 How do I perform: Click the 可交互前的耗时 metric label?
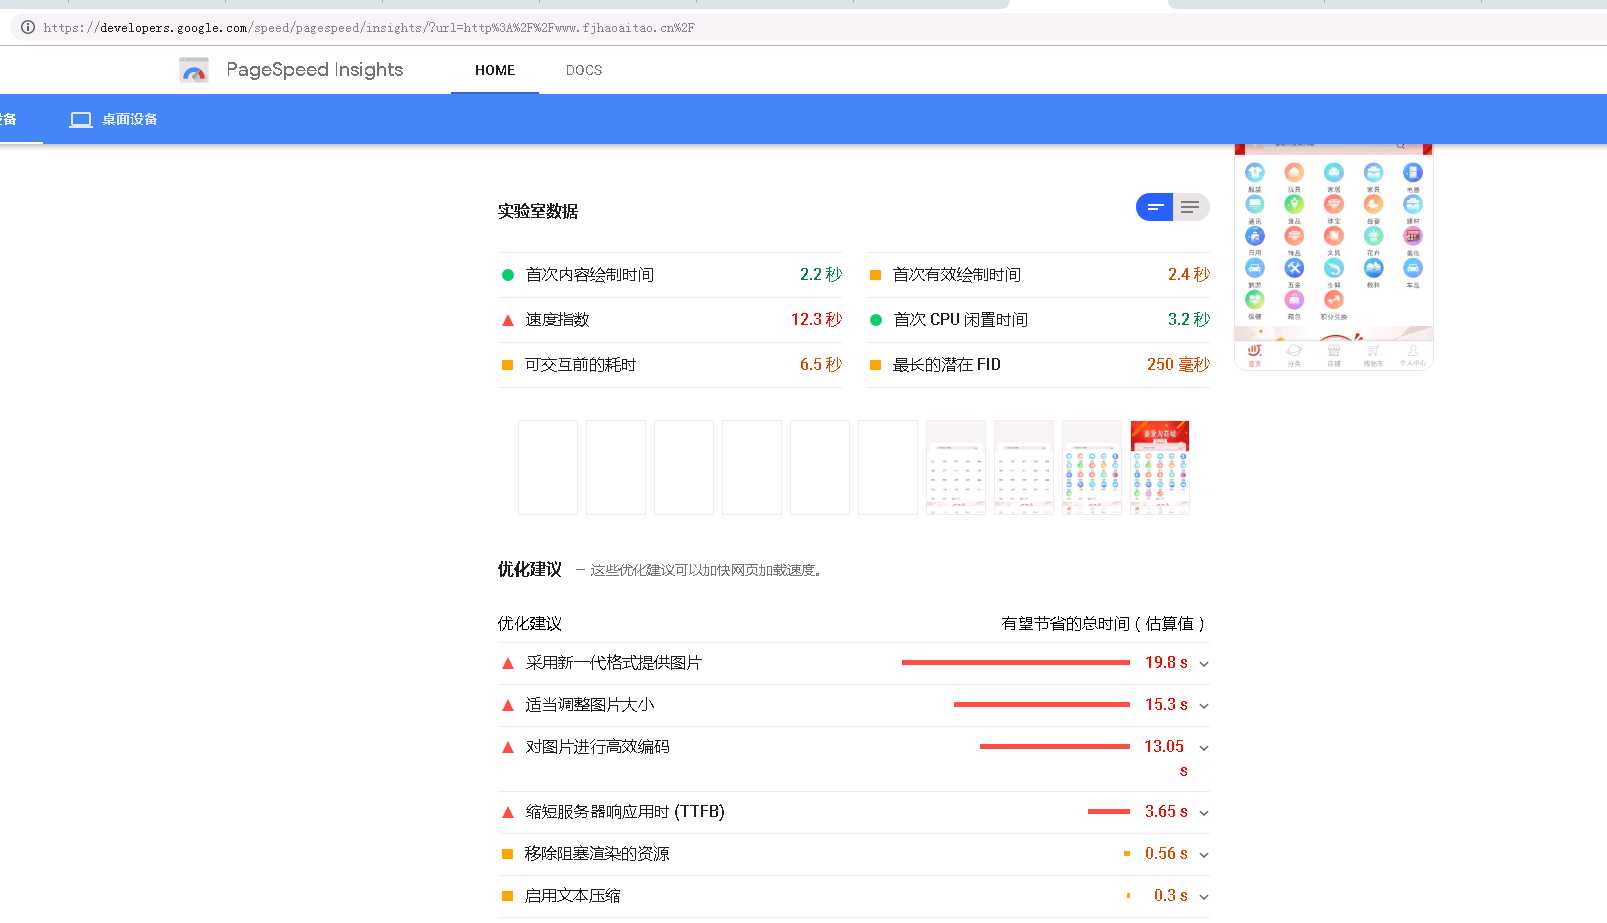click(x=581, y=365)
